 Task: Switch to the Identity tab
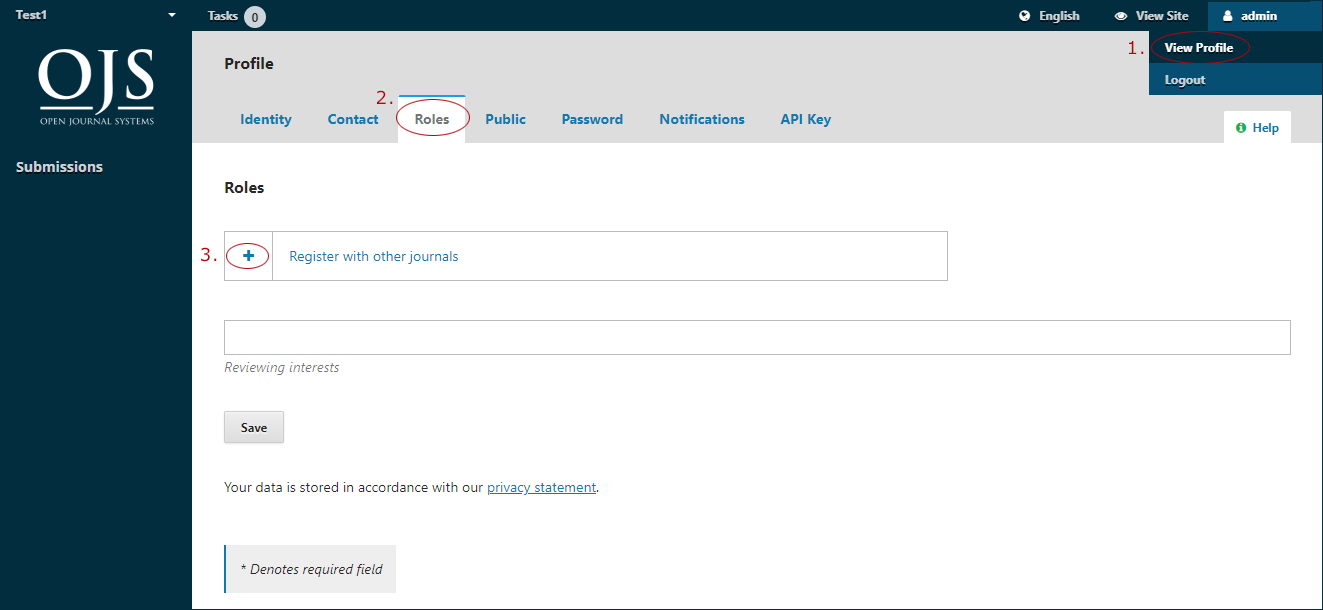pos(266,119)
